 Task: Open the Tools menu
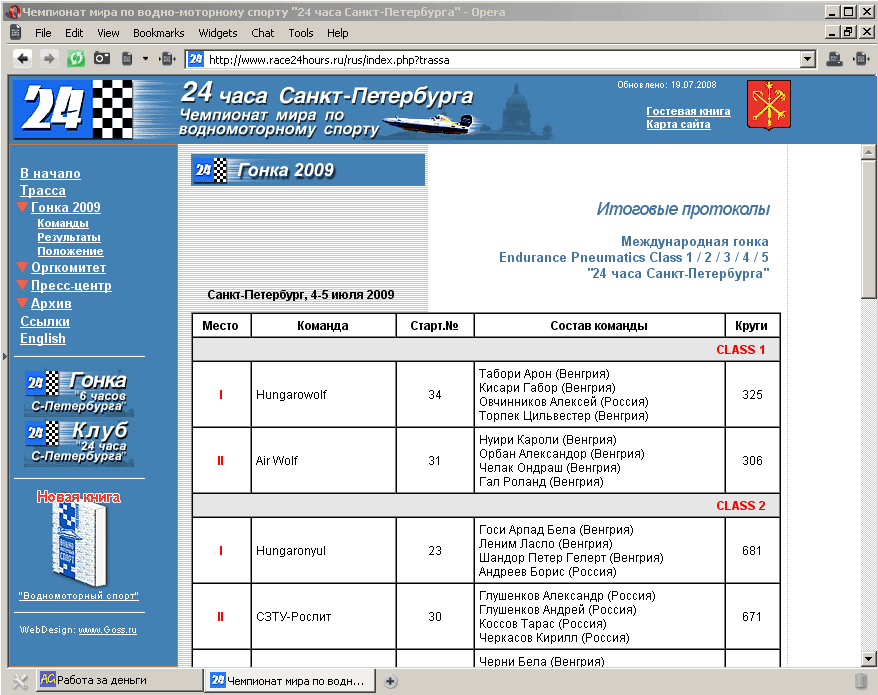(301, 33)
